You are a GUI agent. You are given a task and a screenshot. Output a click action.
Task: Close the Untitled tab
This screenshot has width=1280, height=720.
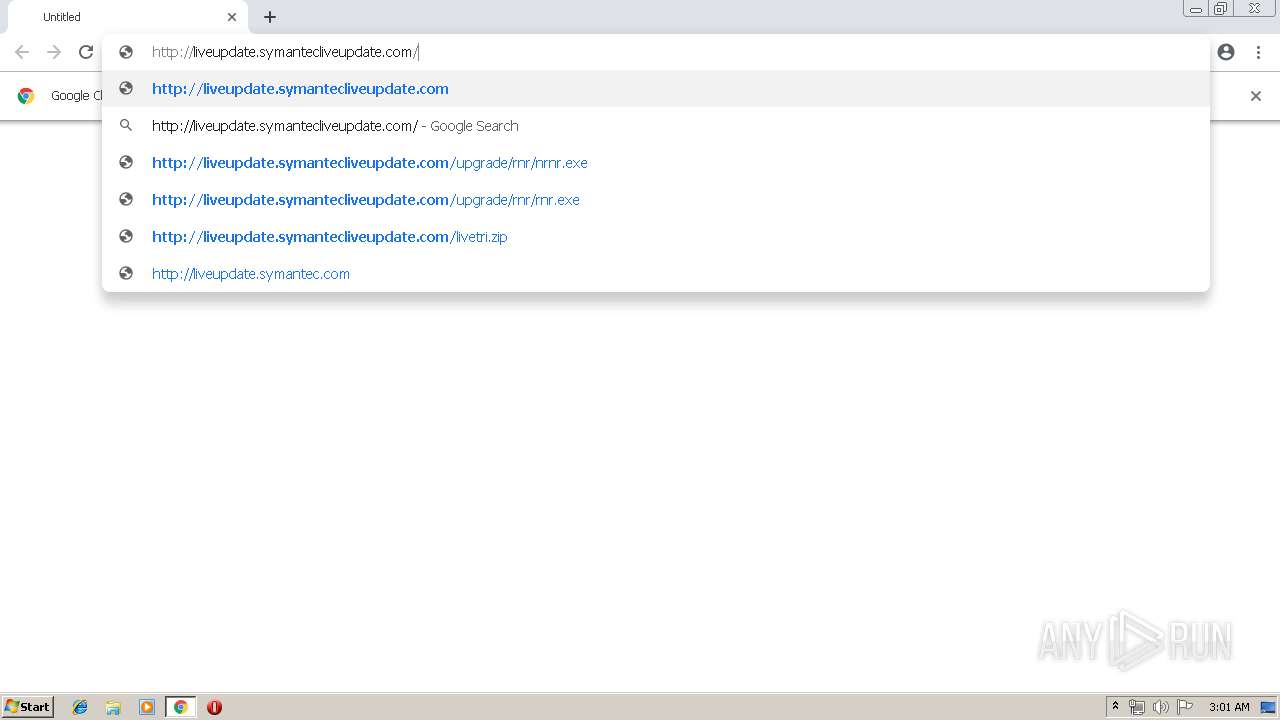(232, 17)
